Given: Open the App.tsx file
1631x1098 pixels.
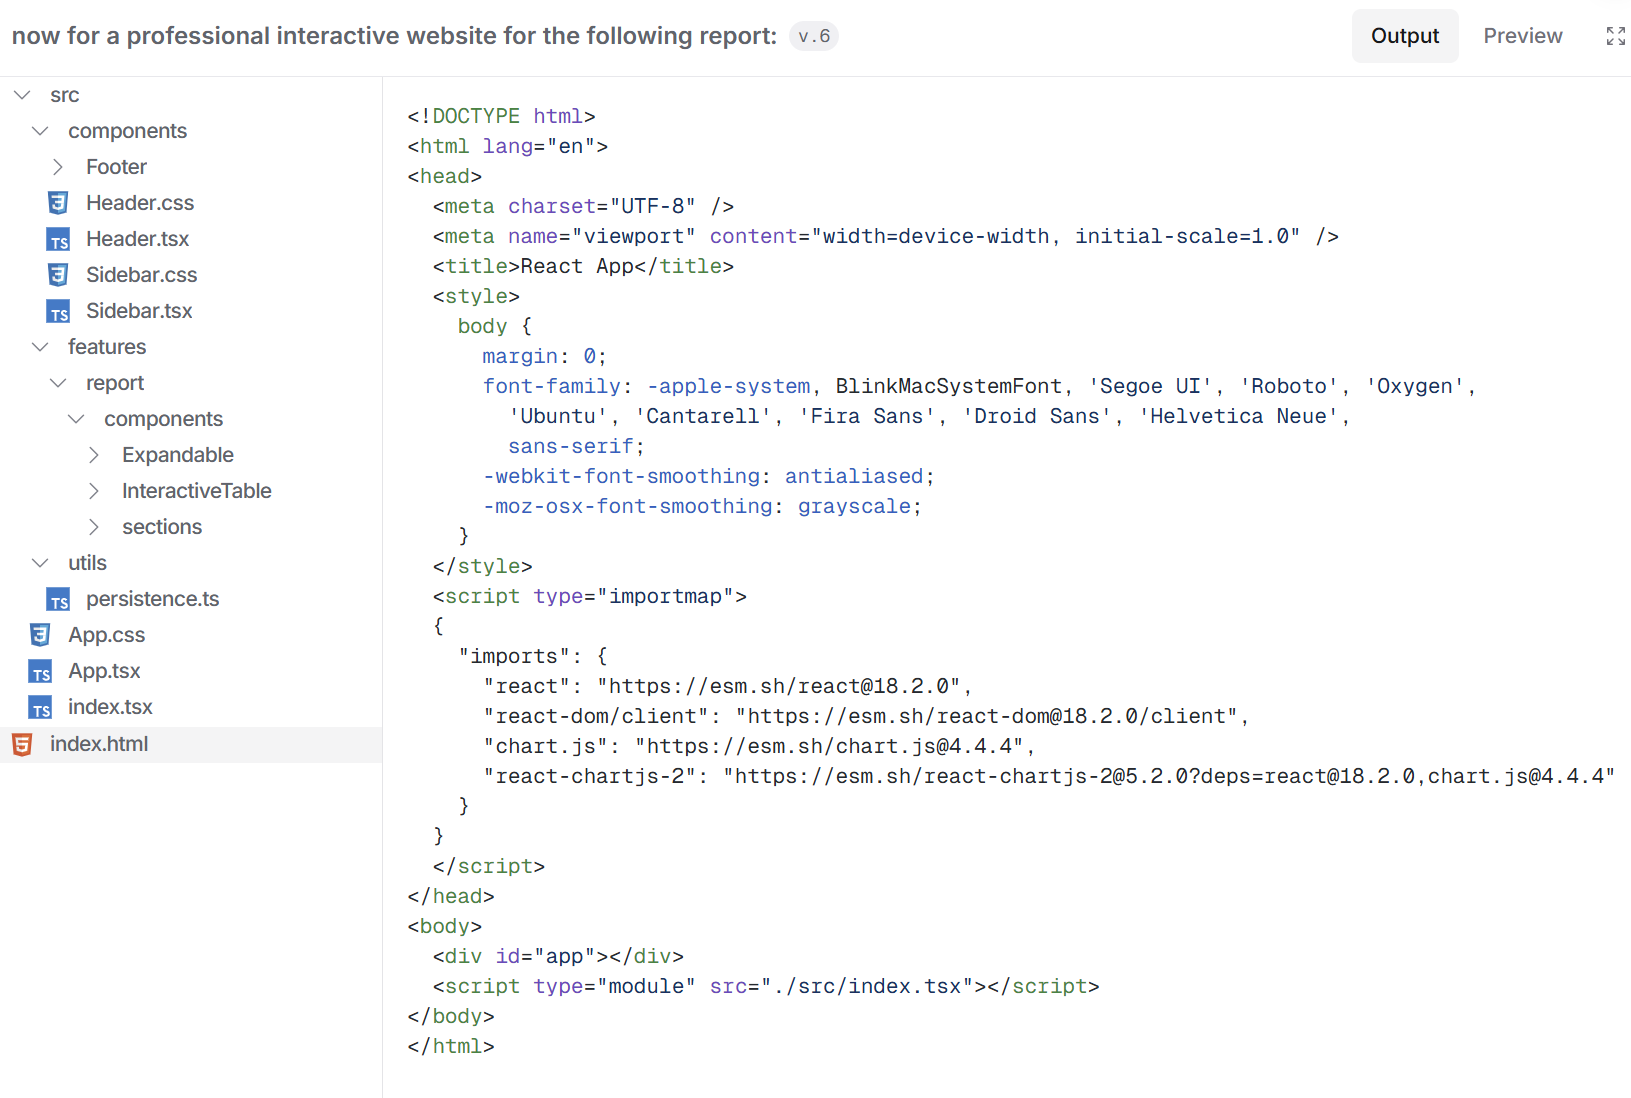Looking at the screenshot, I should 104,671.
